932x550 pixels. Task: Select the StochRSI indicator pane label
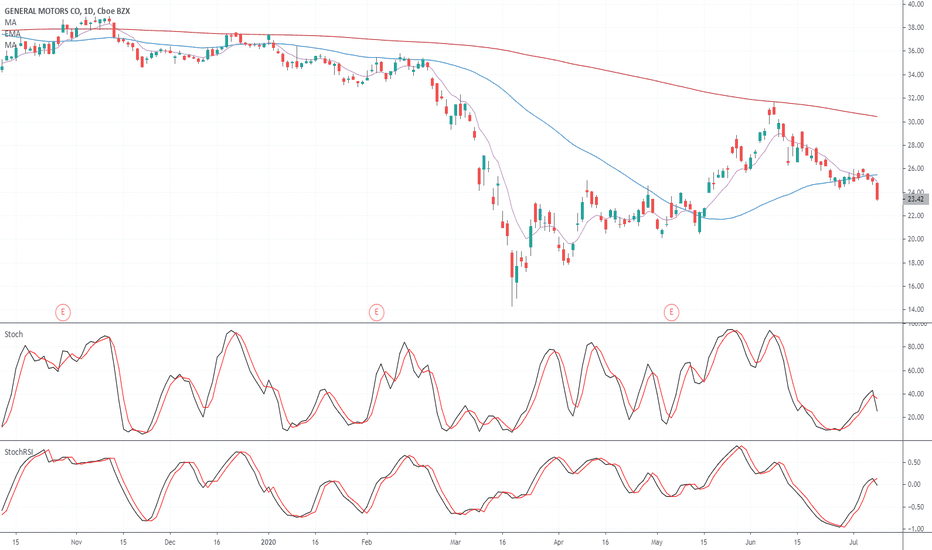tap(20, 452)
